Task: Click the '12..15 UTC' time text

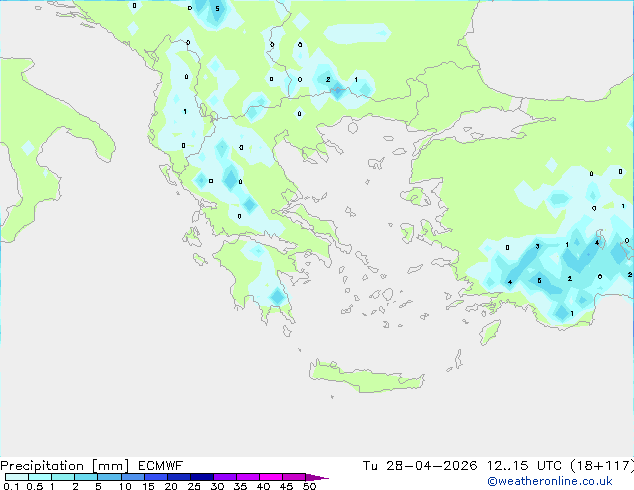Action: 524,466
